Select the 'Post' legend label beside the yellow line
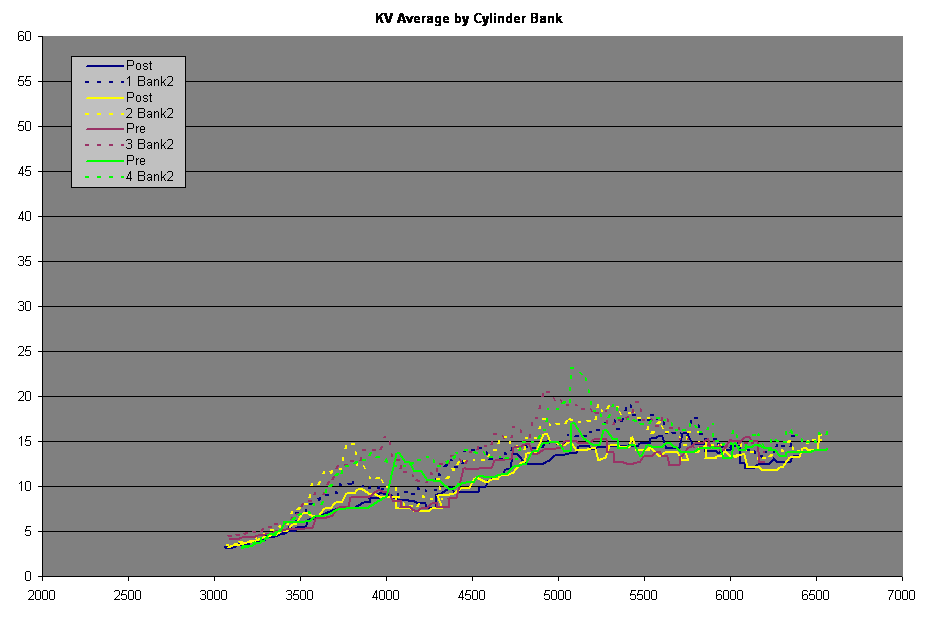938x624 pixels. point(139,97)
